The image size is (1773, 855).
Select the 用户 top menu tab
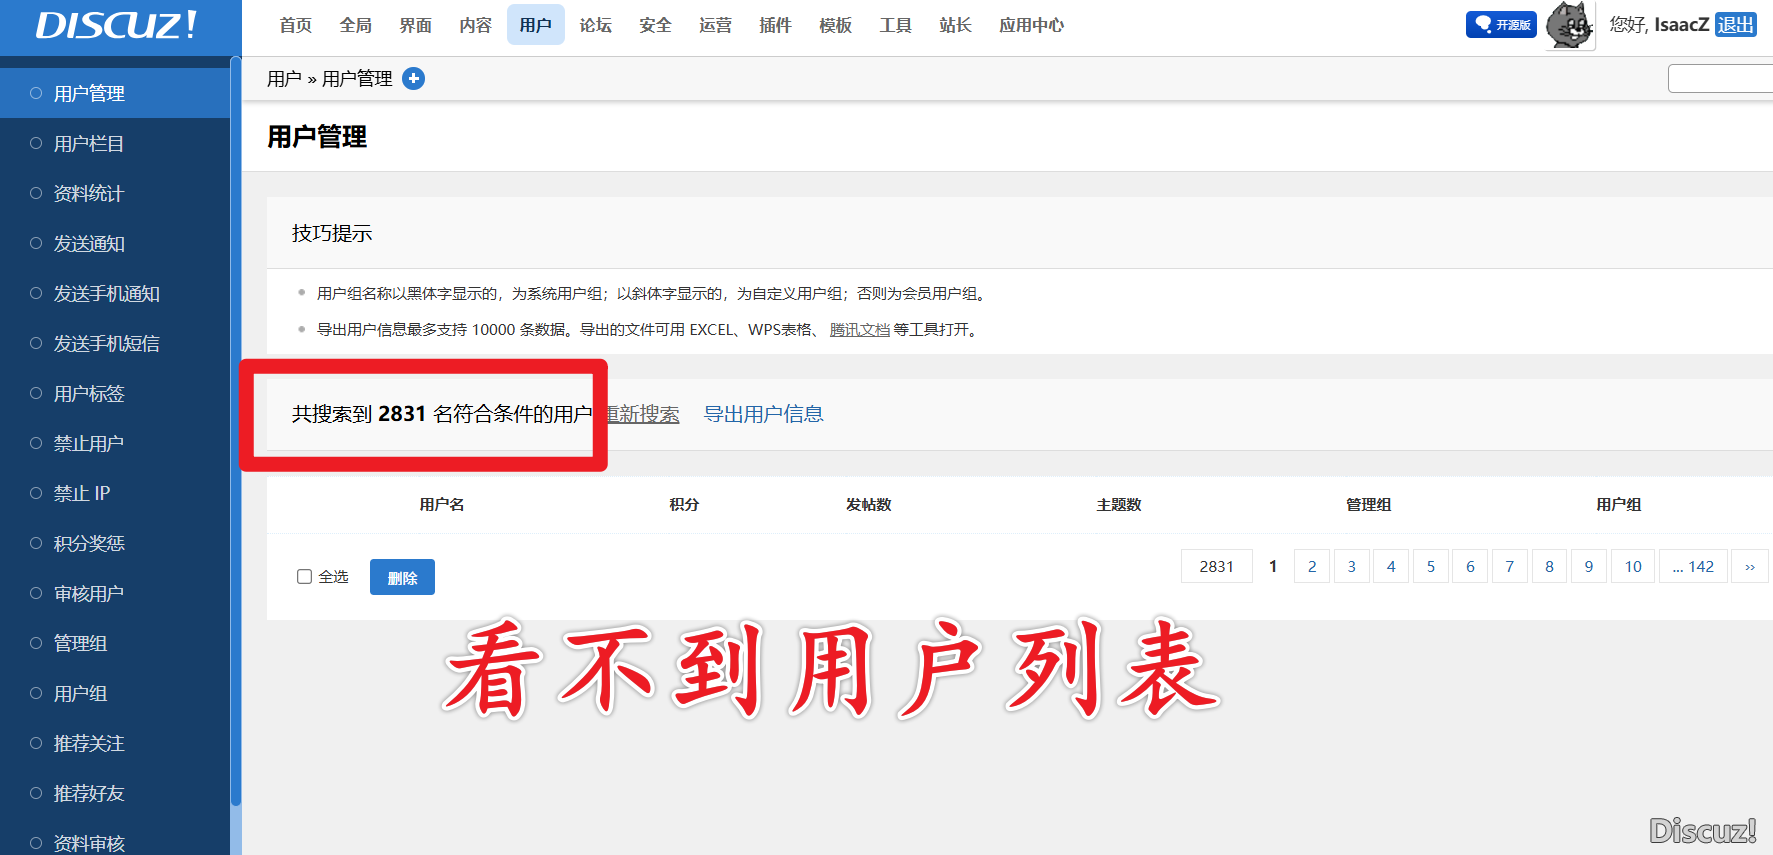535,25
